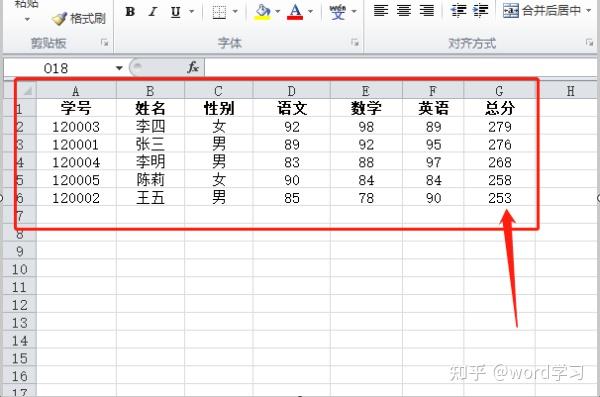Select total score cell 276
Screen dimensions: 600x397
pyautogui.click(x=499, y=144)
